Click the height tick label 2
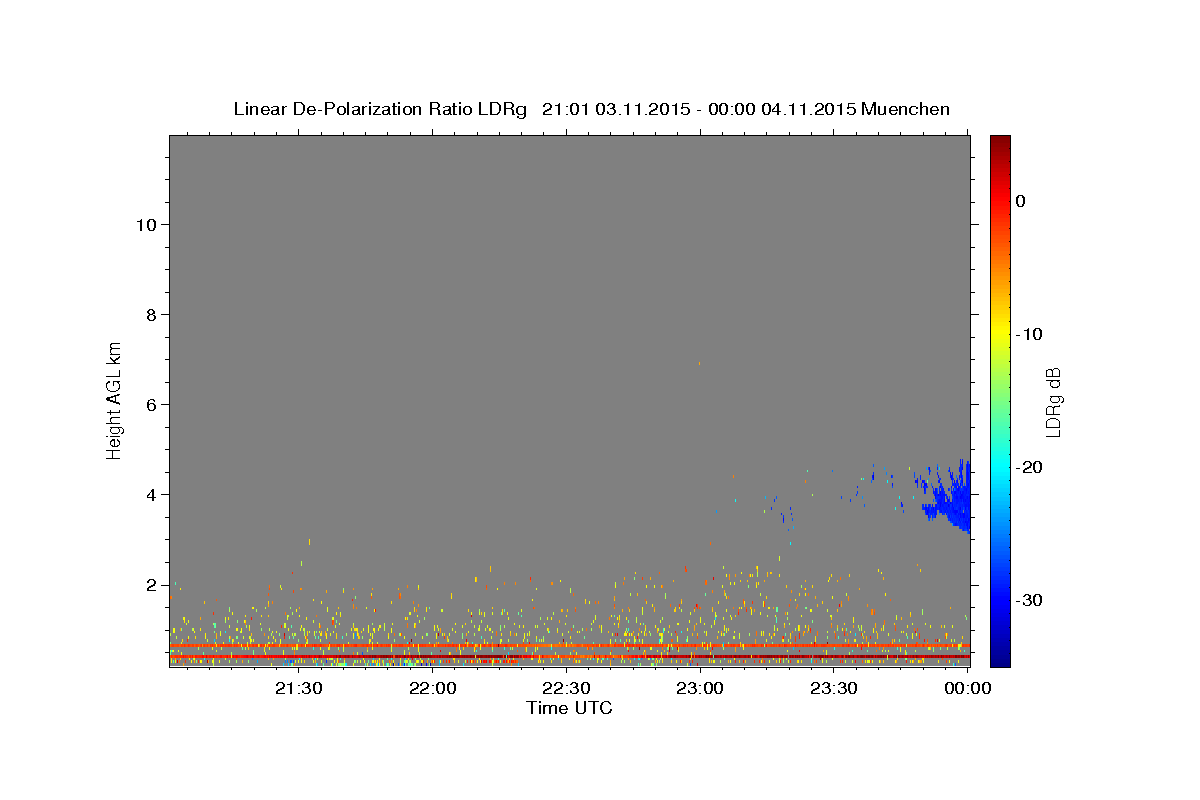1200x800 pixels. (151, 584)
